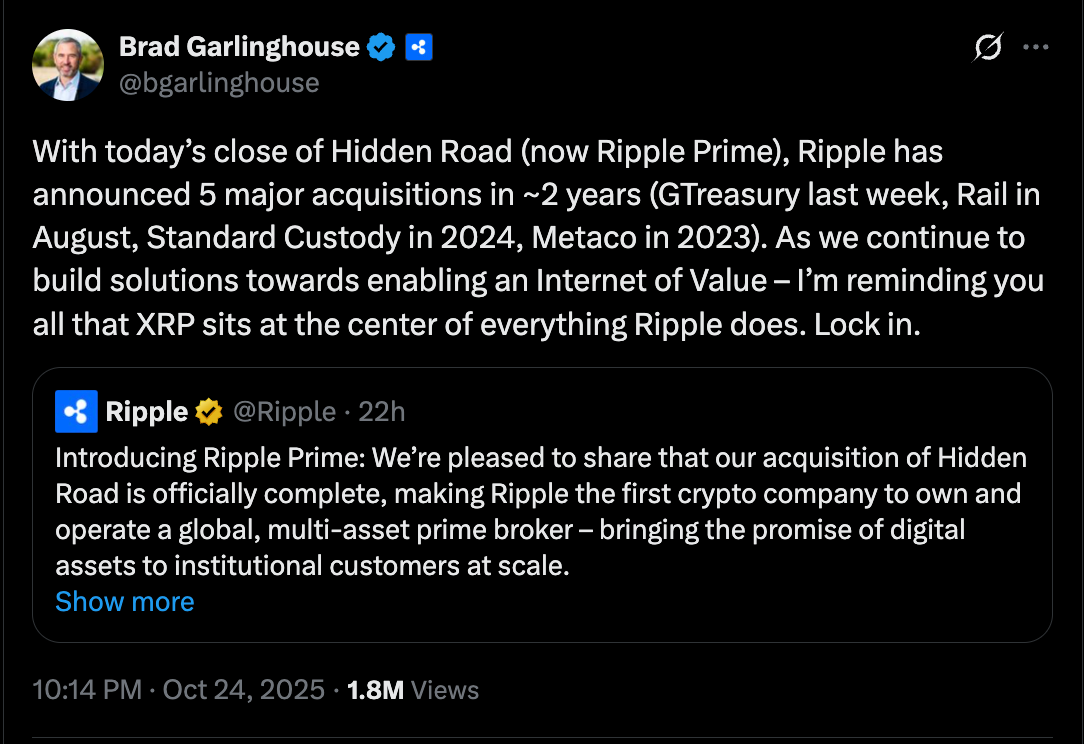
Task: Click the quoted tweet description text
Action: pyautogui.click(x=540, y=511)
